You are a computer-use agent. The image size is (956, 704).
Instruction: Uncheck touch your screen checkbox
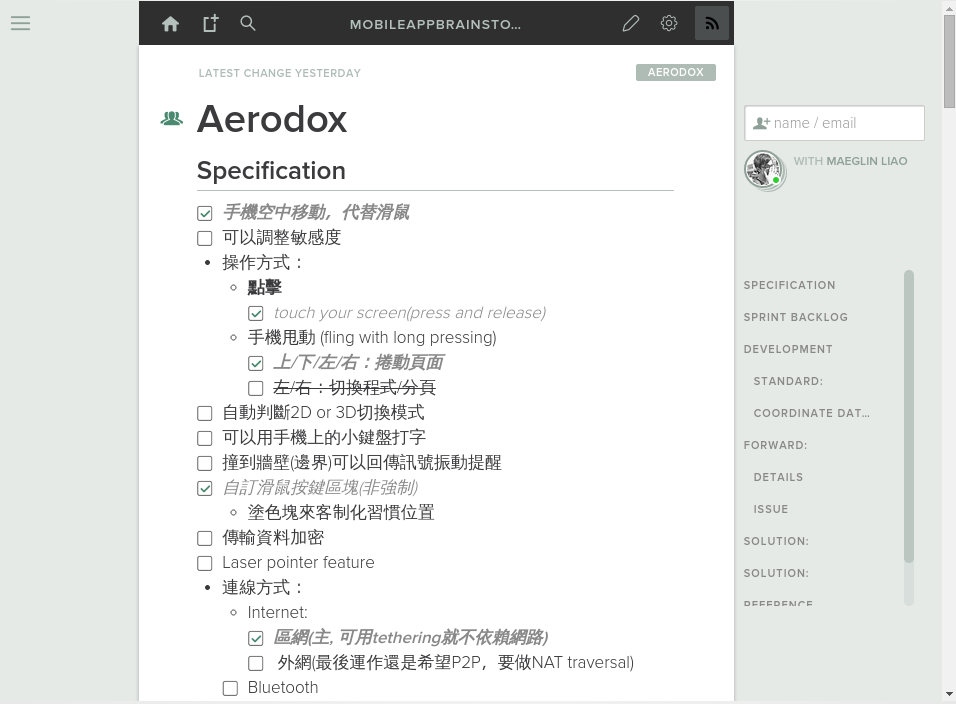255,313
